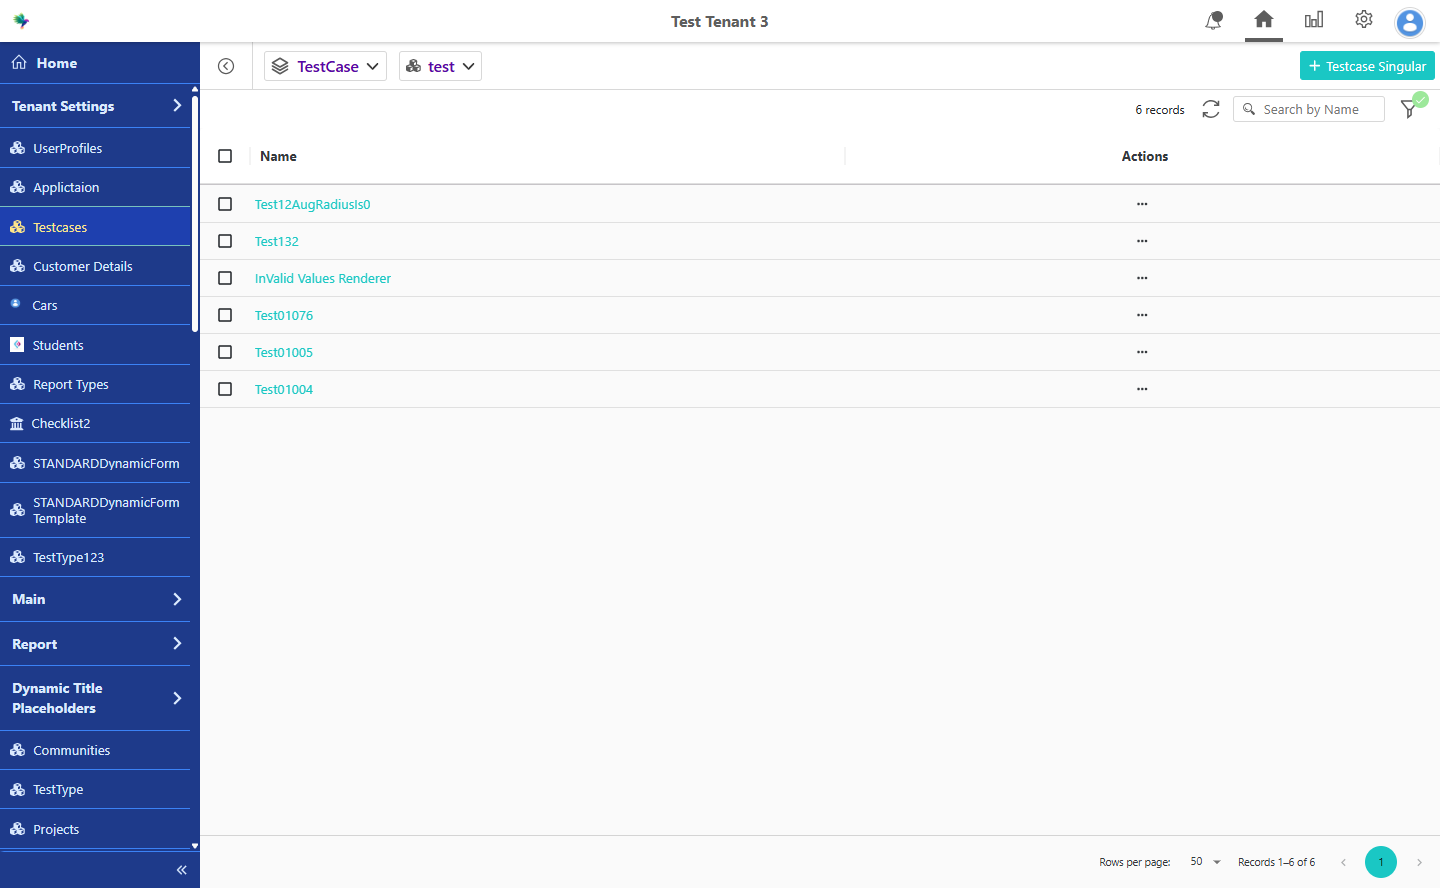Open Home in the sidebar
This screenshot has height=888, width=1440.
[100, 63]
